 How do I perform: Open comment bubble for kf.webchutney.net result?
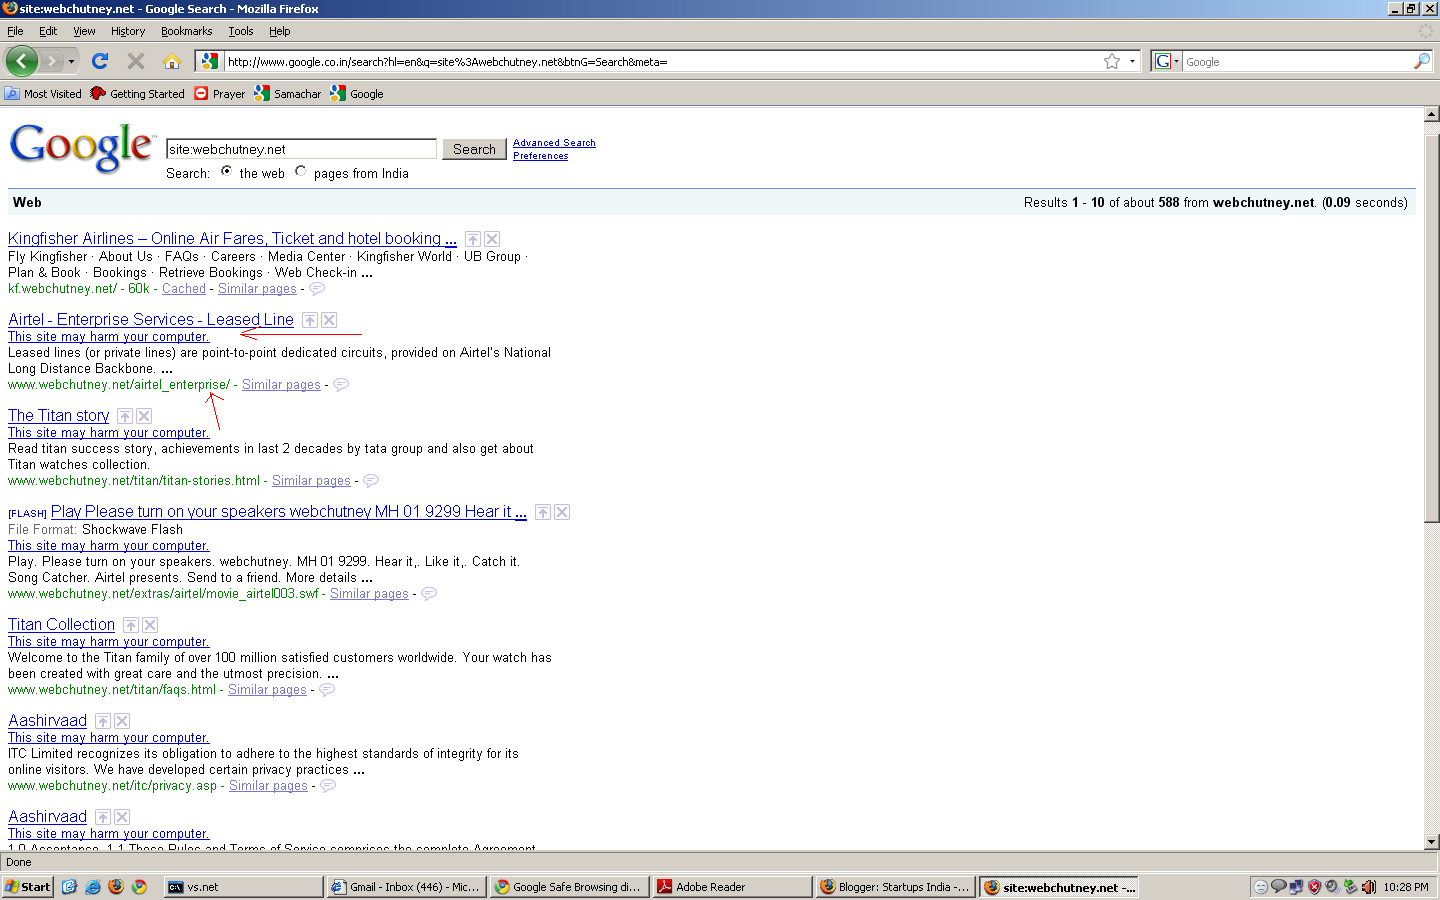317,289
